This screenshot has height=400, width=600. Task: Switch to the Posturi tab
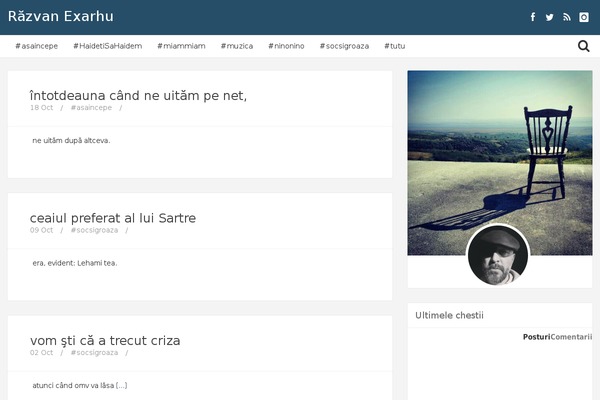point(536,337)
